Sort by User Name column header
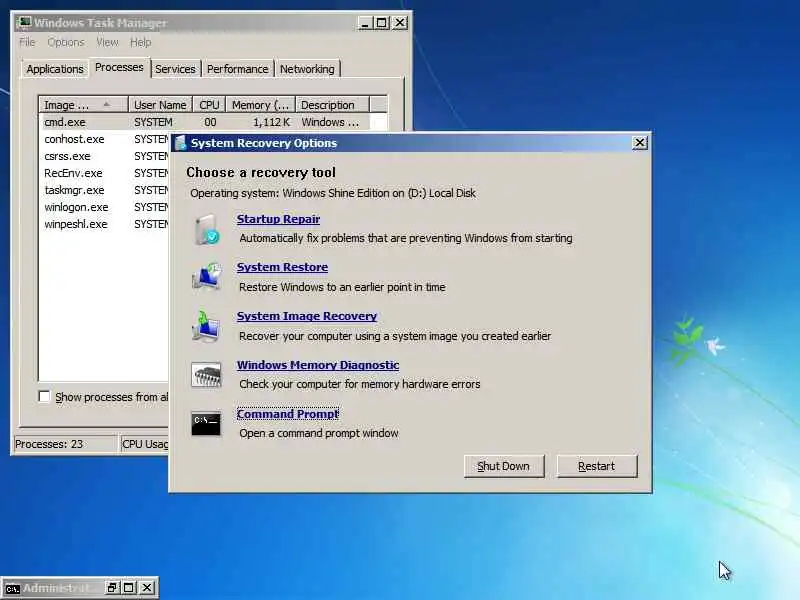 pos(160,105)
